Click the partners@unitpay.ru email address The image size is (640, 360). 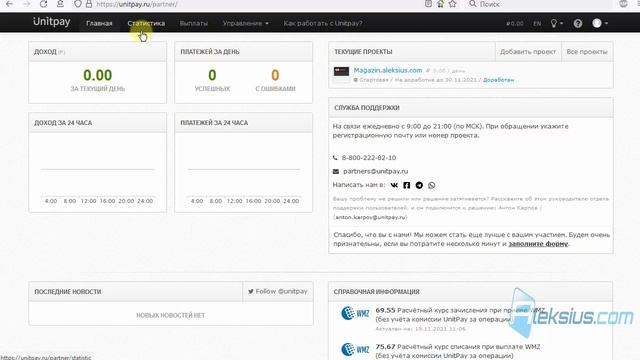coord(376,171)
